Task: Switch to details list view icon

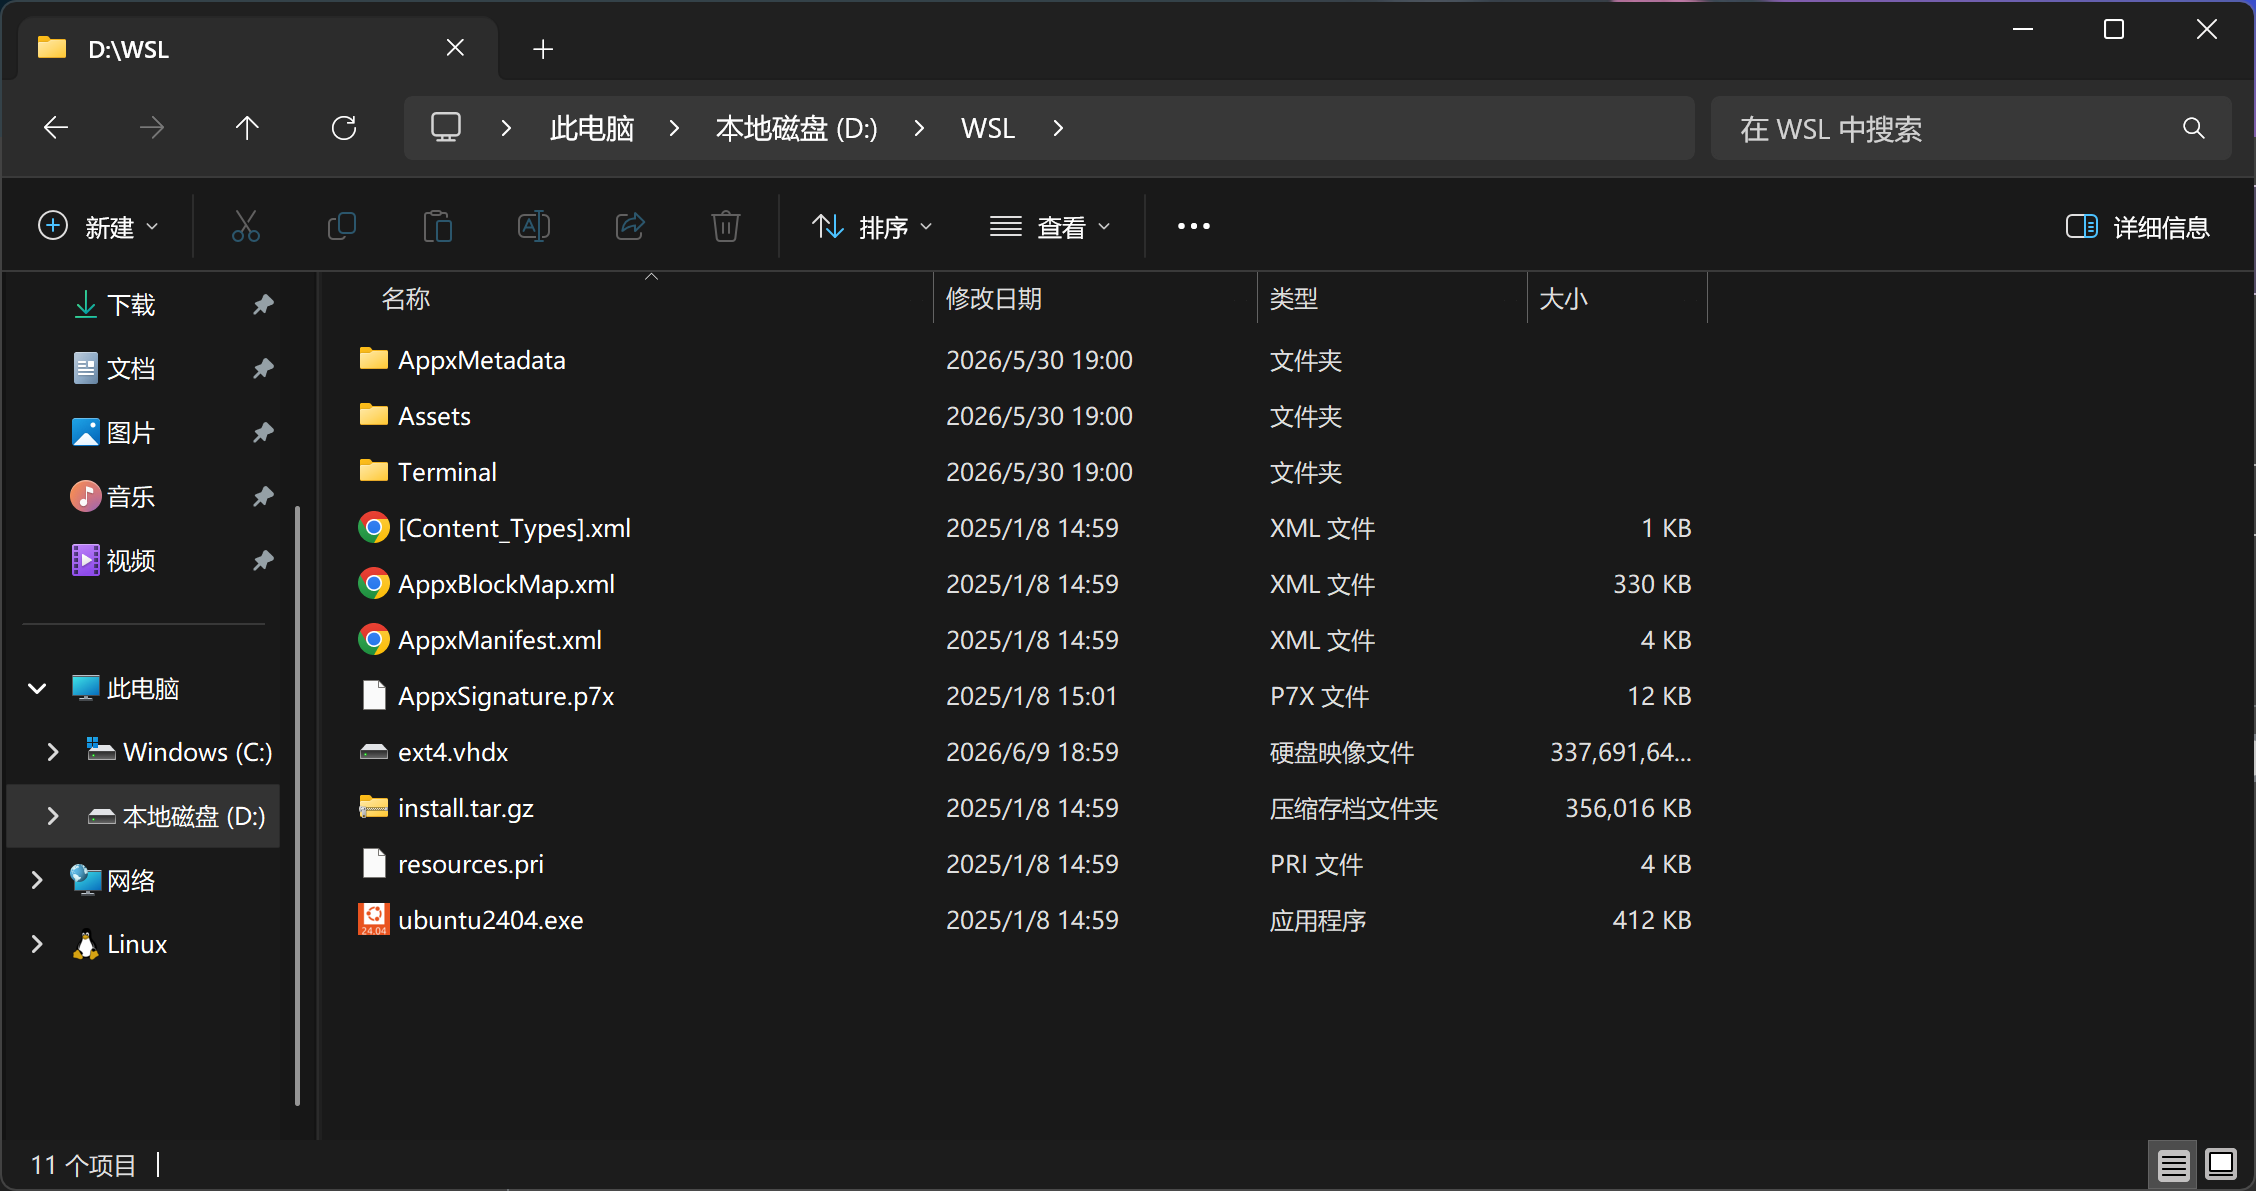Action: coord(2173,1165)
